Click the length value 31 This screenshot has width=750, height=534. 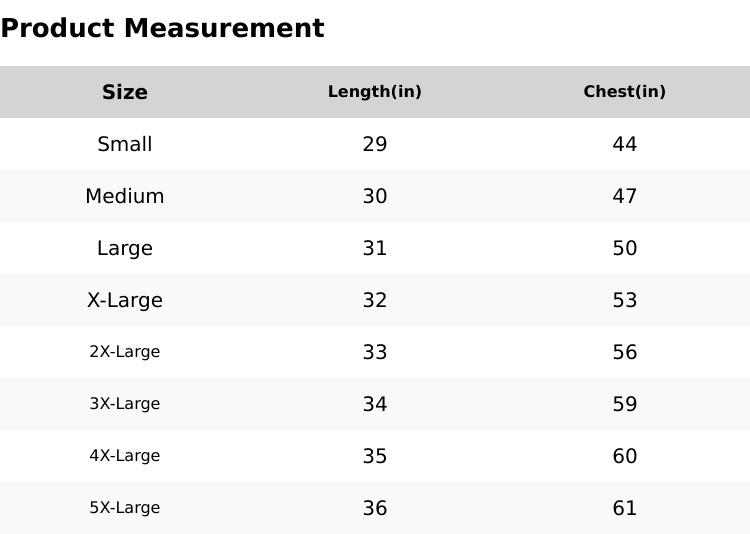[x=375, y=248]
